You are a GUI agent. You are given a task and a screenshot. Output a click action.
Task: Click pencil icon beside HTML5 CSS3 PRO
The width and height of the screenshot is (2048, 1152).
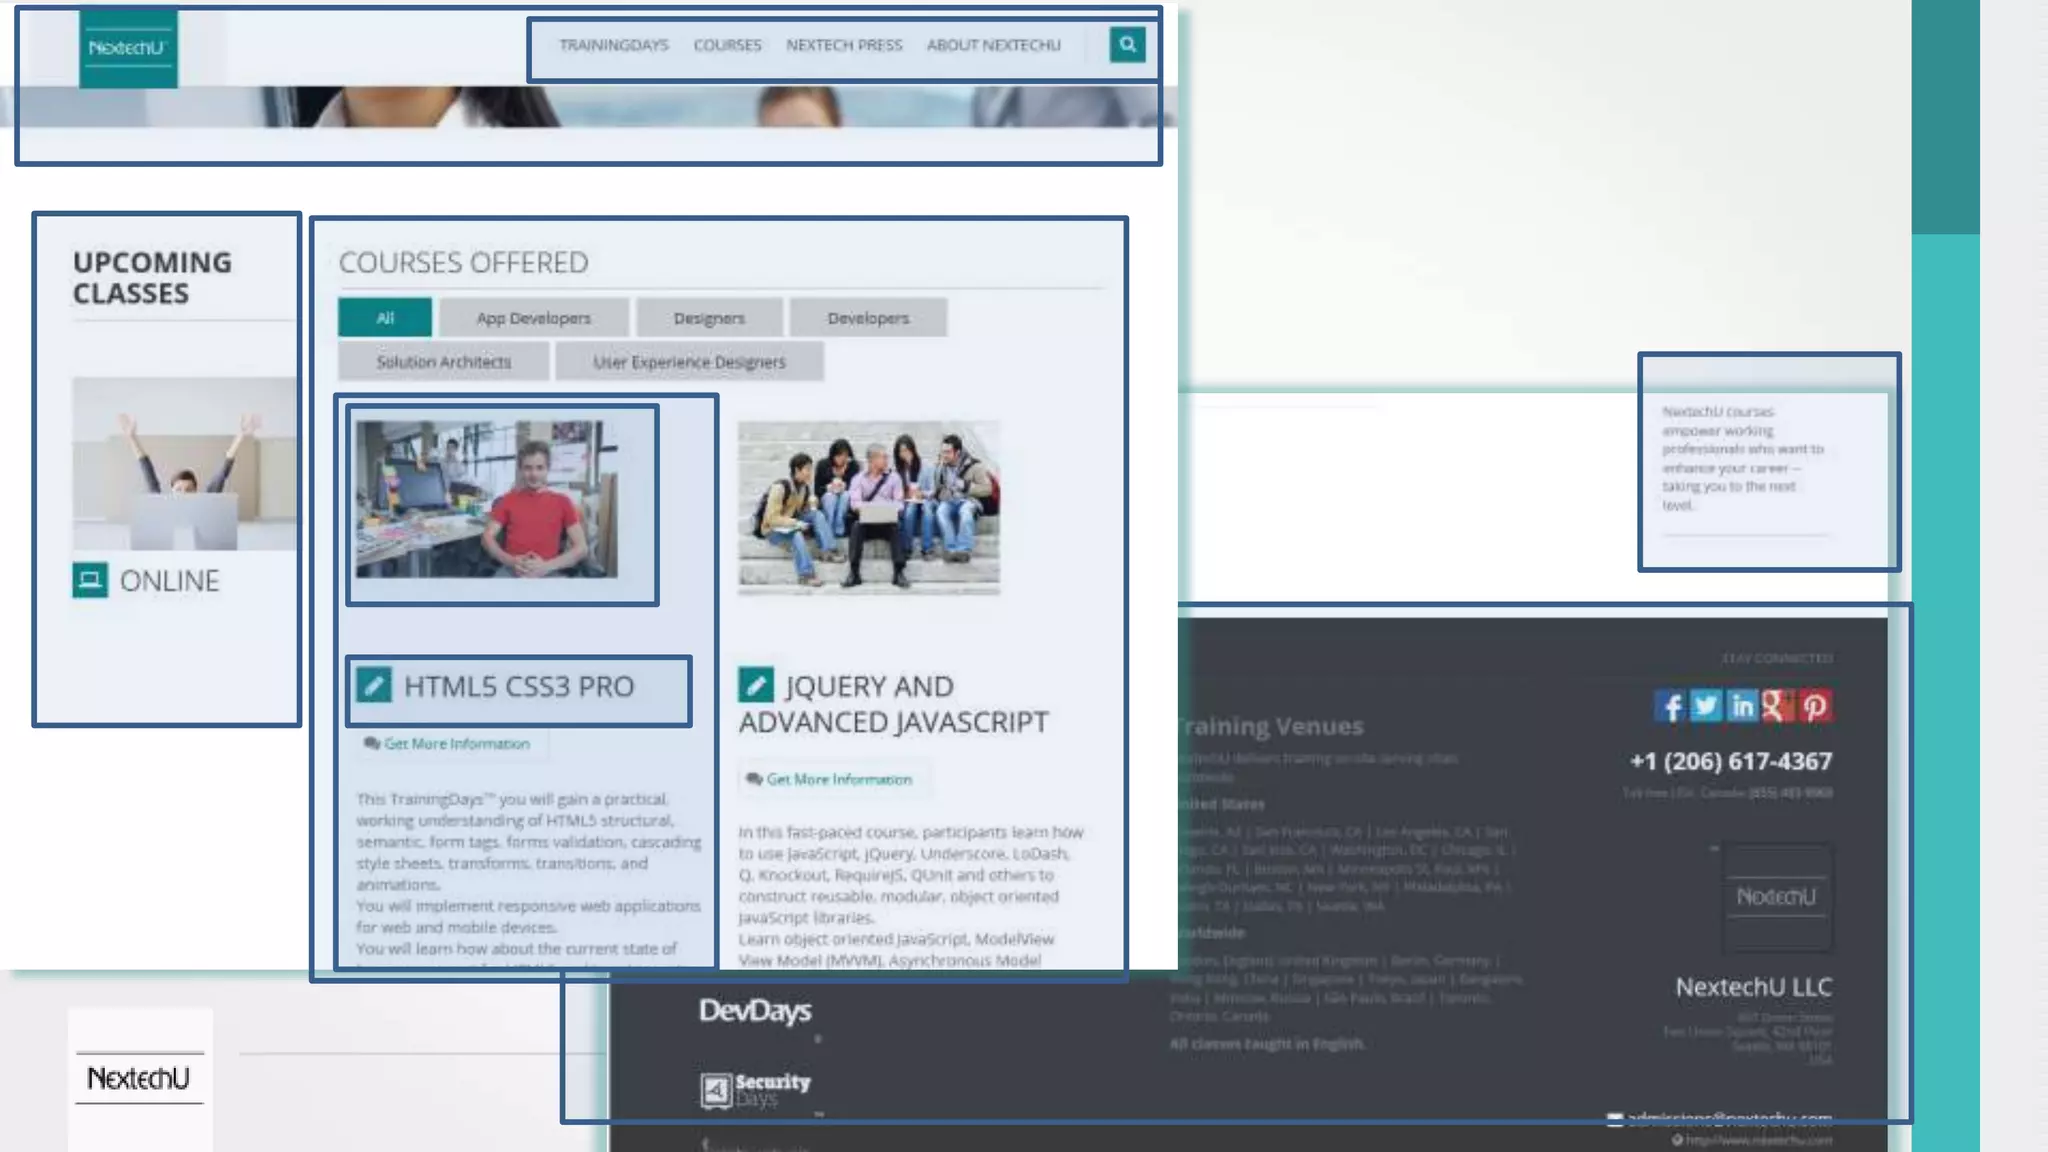[374, 685]
